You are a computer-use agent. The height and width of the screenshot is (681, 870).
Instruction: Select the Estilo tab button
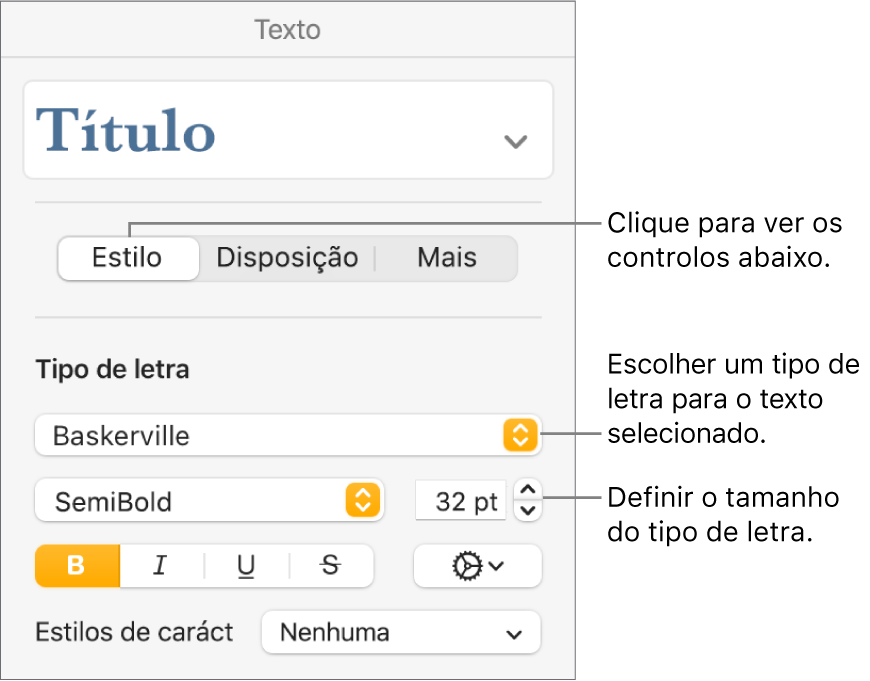click(128, 258)
